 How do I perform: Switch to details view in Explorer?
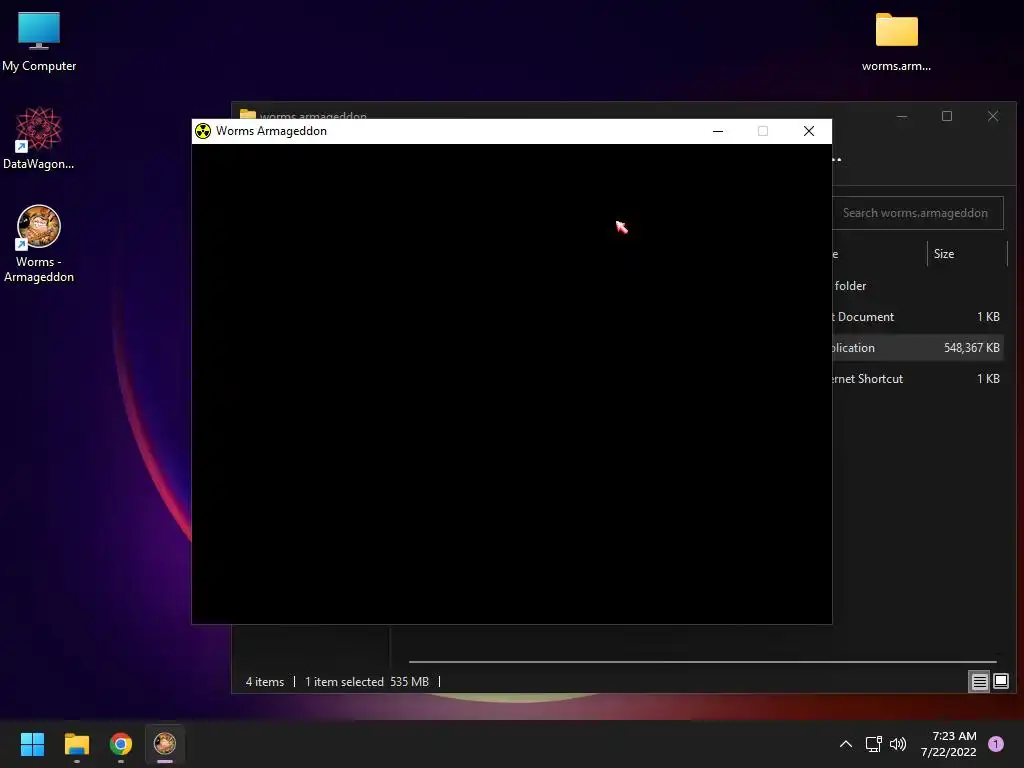980,682
